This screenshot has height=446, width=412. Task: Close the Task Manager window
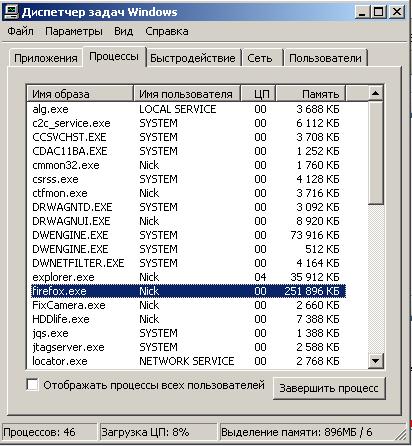396,12
